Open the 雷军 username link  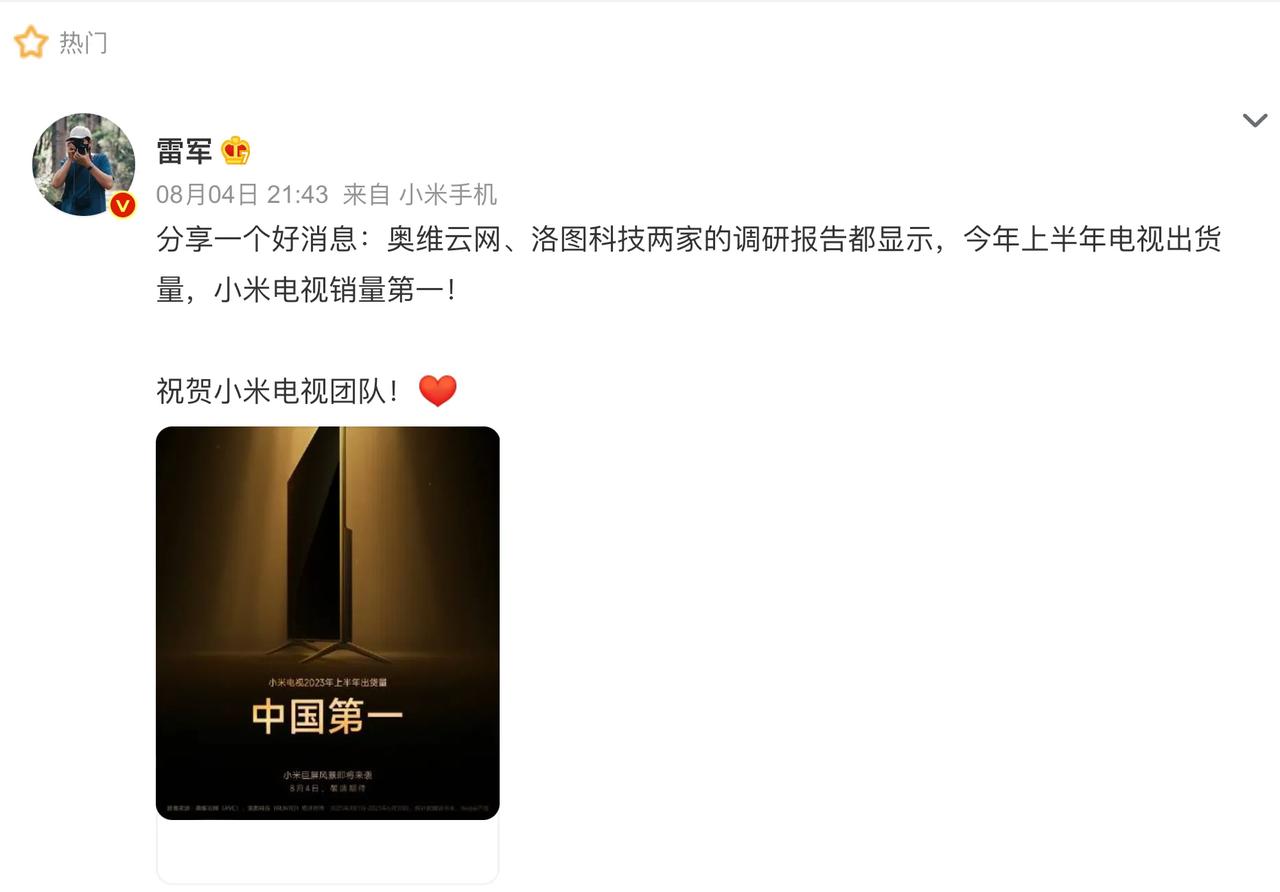tap(184, 151)
